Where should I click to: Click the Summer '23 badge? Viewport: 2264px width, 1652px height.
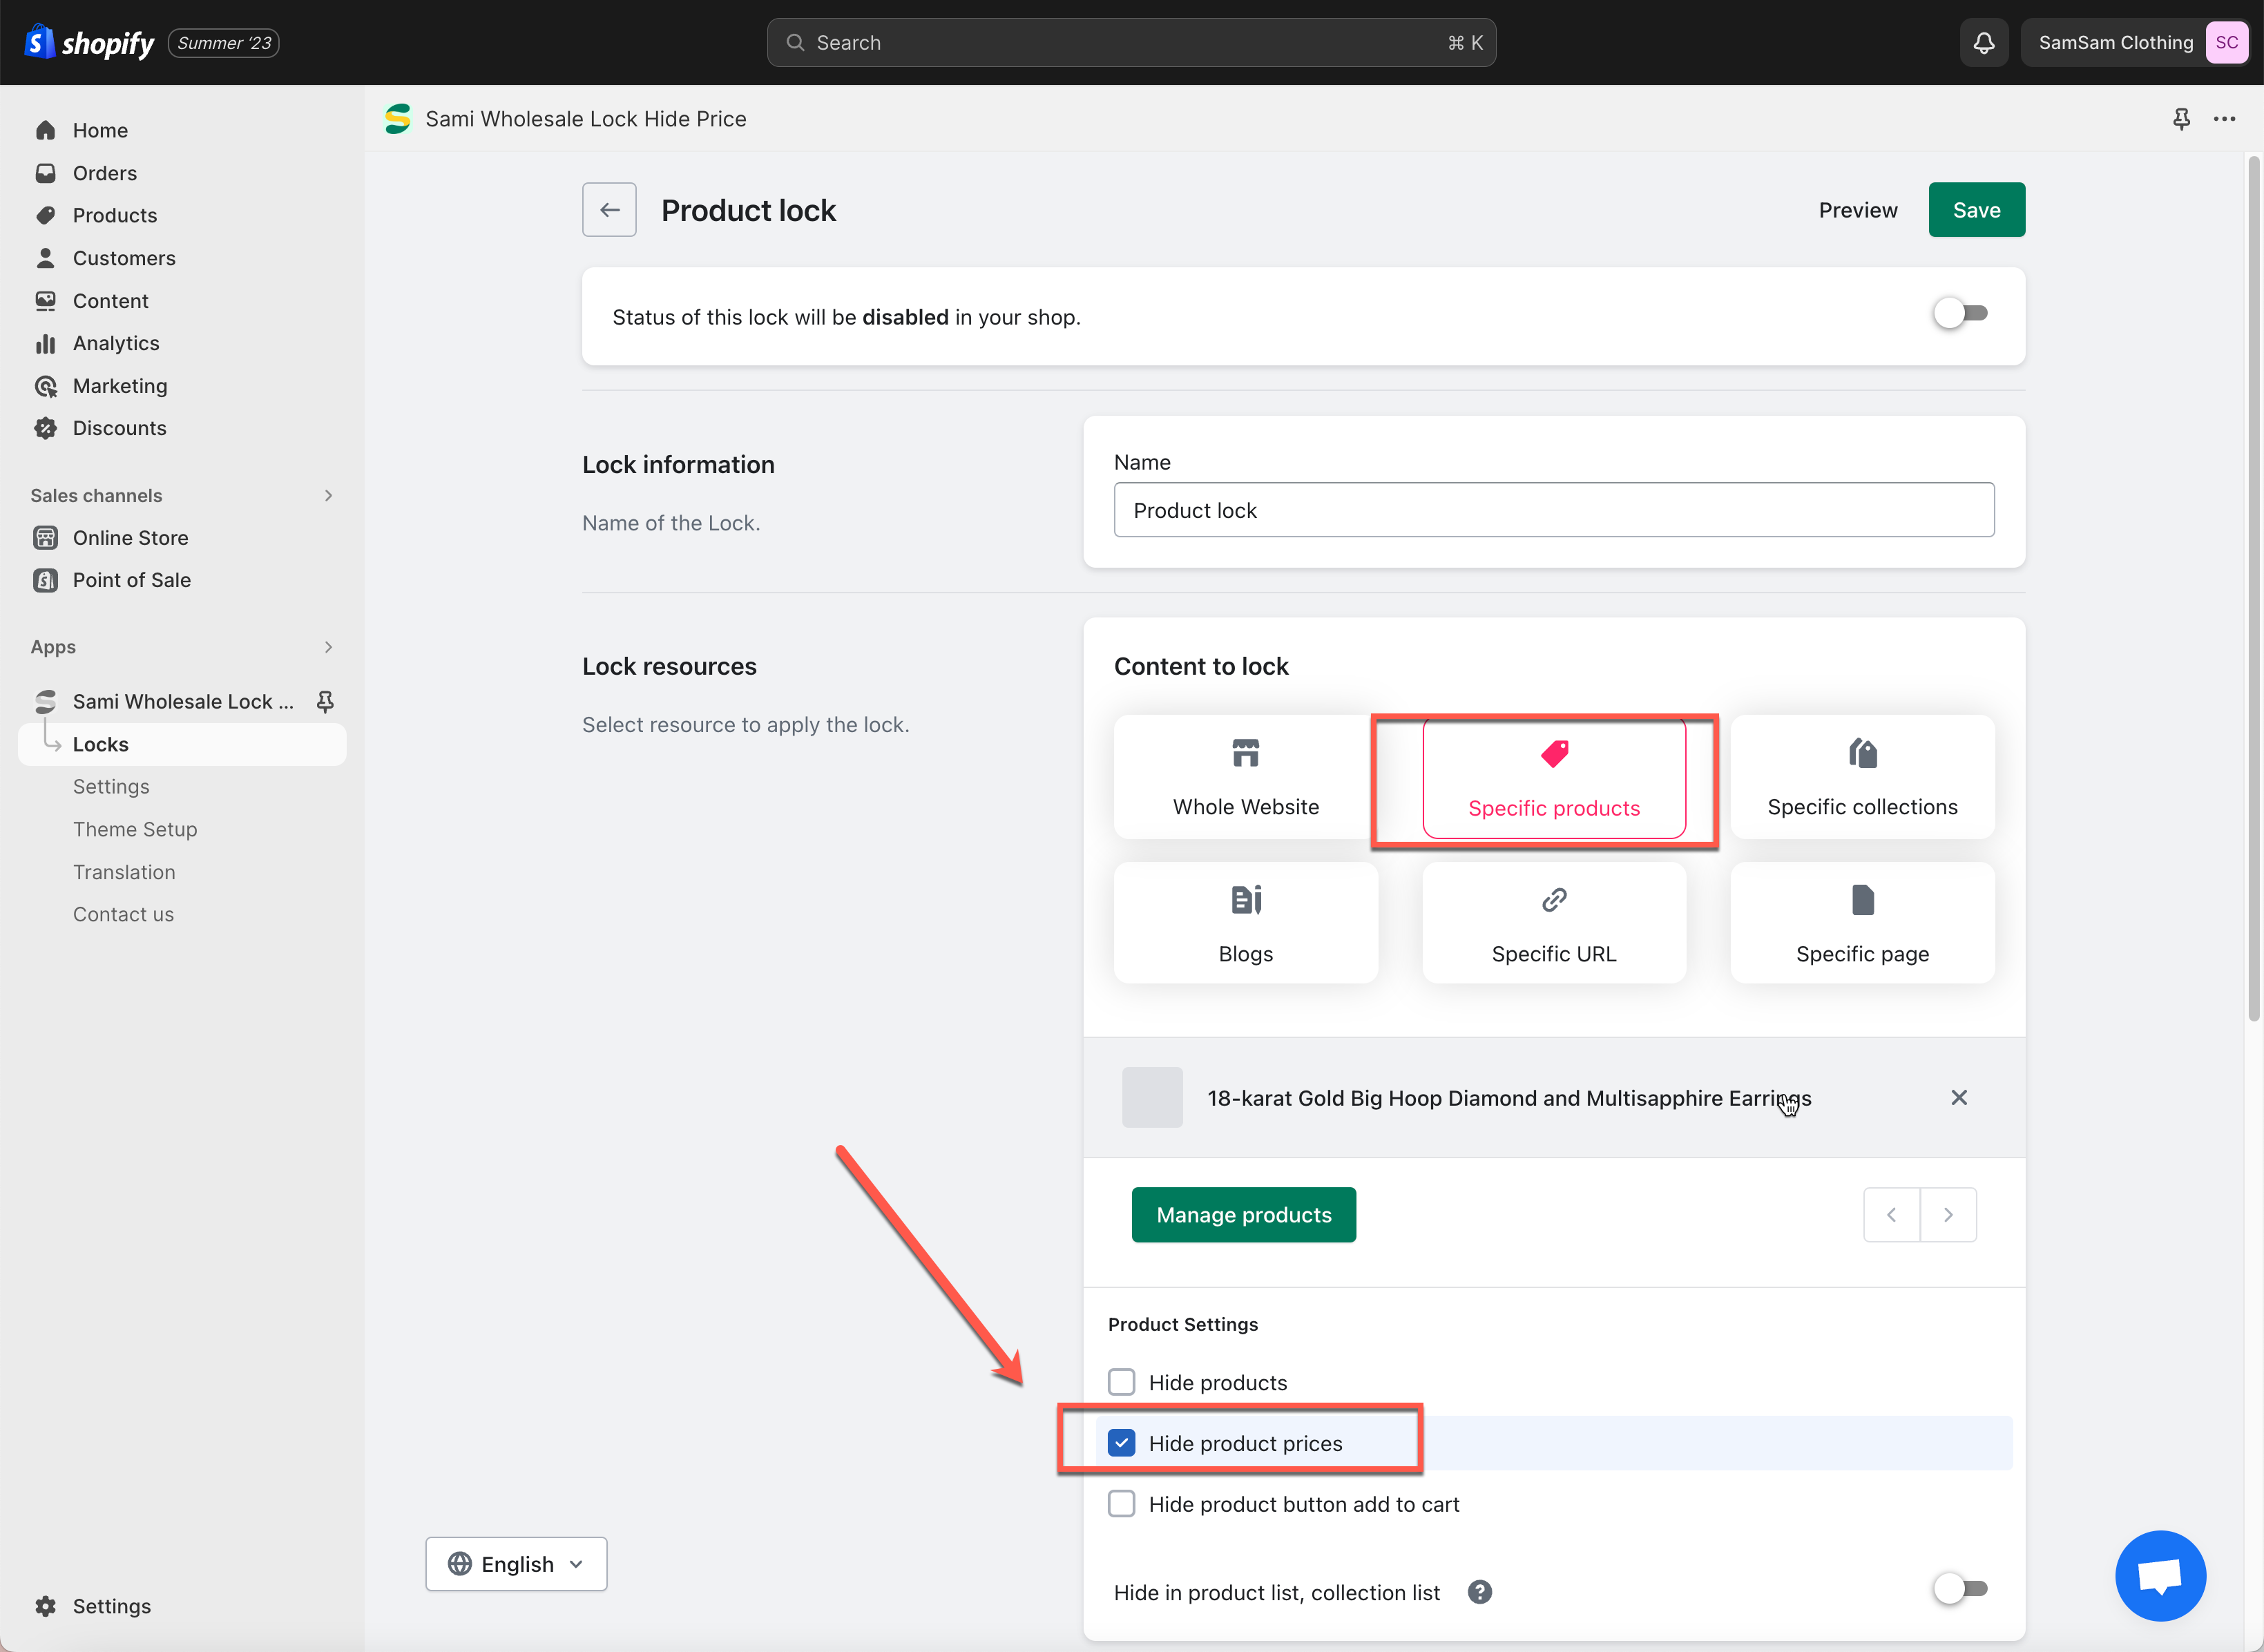click(x=224, y=43)
